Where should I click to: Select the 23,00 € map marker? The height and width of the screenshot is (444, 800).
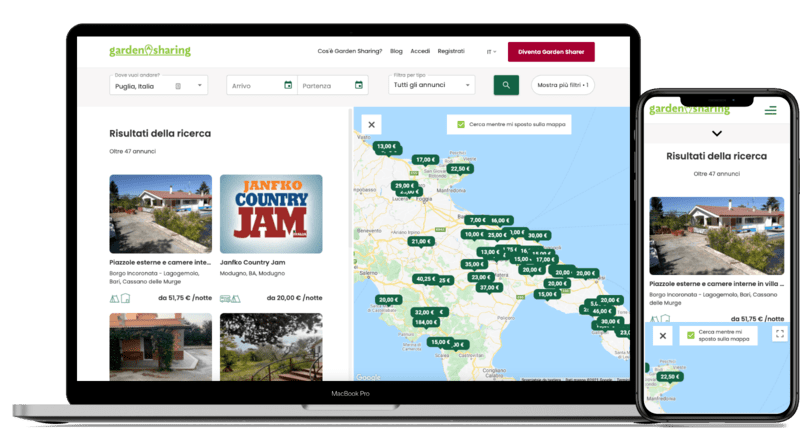coord(481,278)
